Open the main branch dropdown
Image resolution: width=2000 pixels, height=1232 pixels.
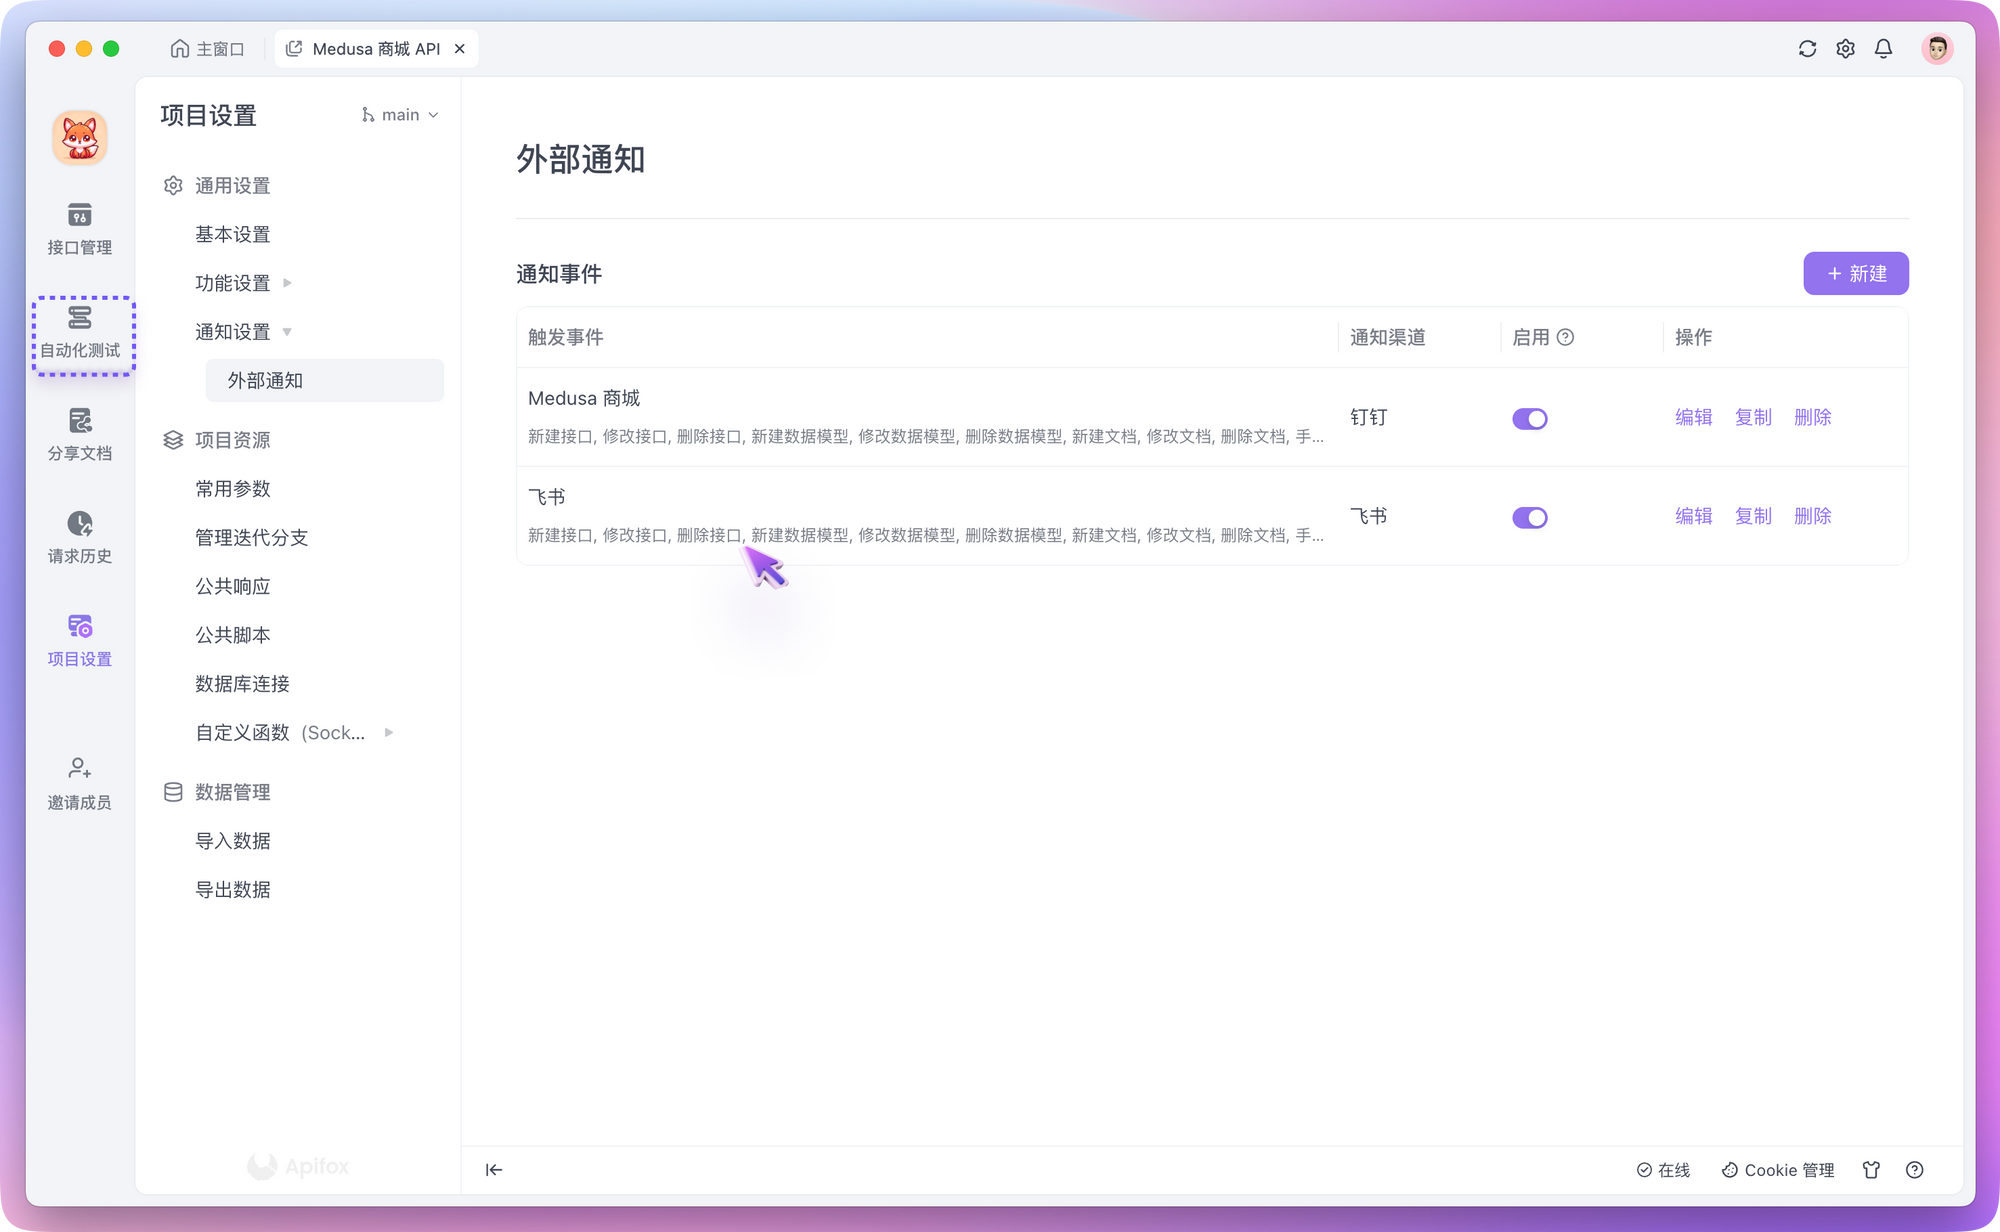[x=400, y=115]
